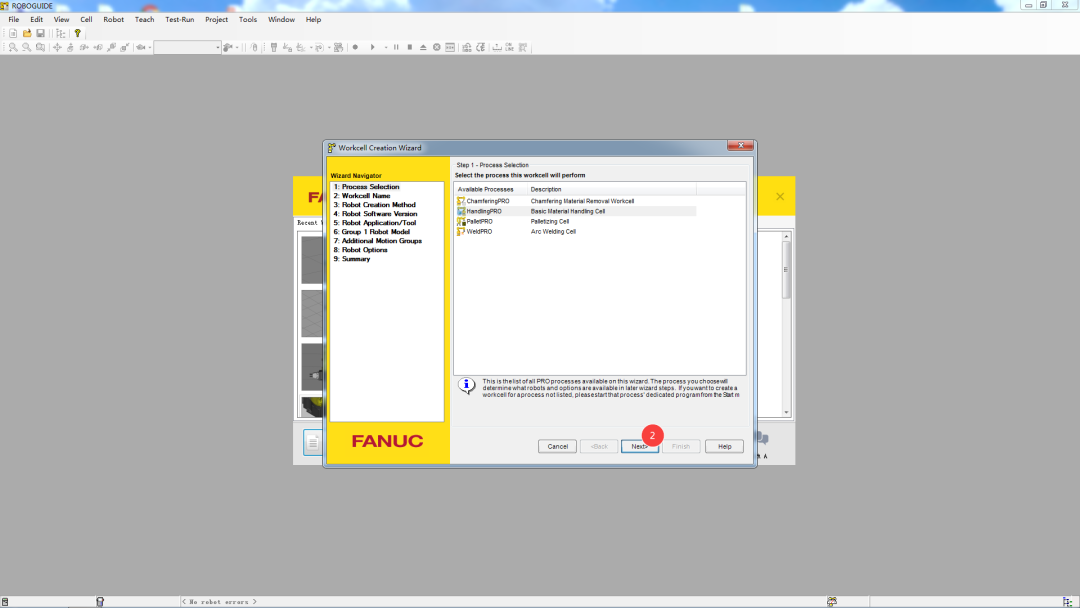The image size is (1080, 608).
Task: Click the mouse commands toolbar icon
Action: click(x=254, y=48)
